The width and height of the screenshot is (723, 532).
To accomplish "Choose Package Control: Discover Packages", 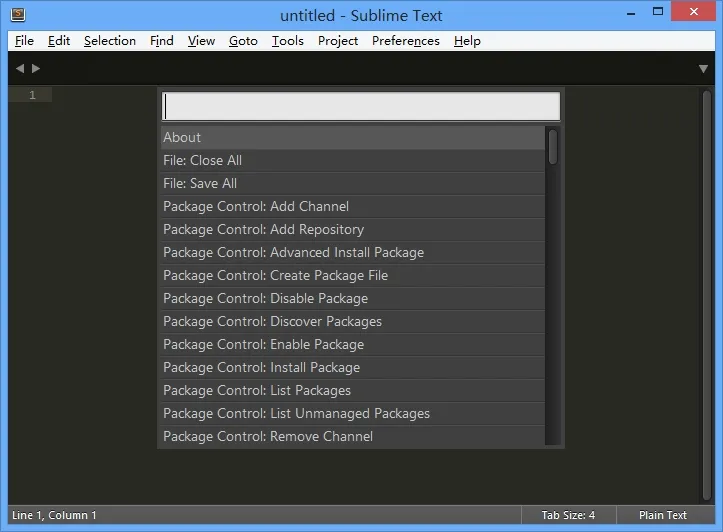I will [x=353, y=322].
